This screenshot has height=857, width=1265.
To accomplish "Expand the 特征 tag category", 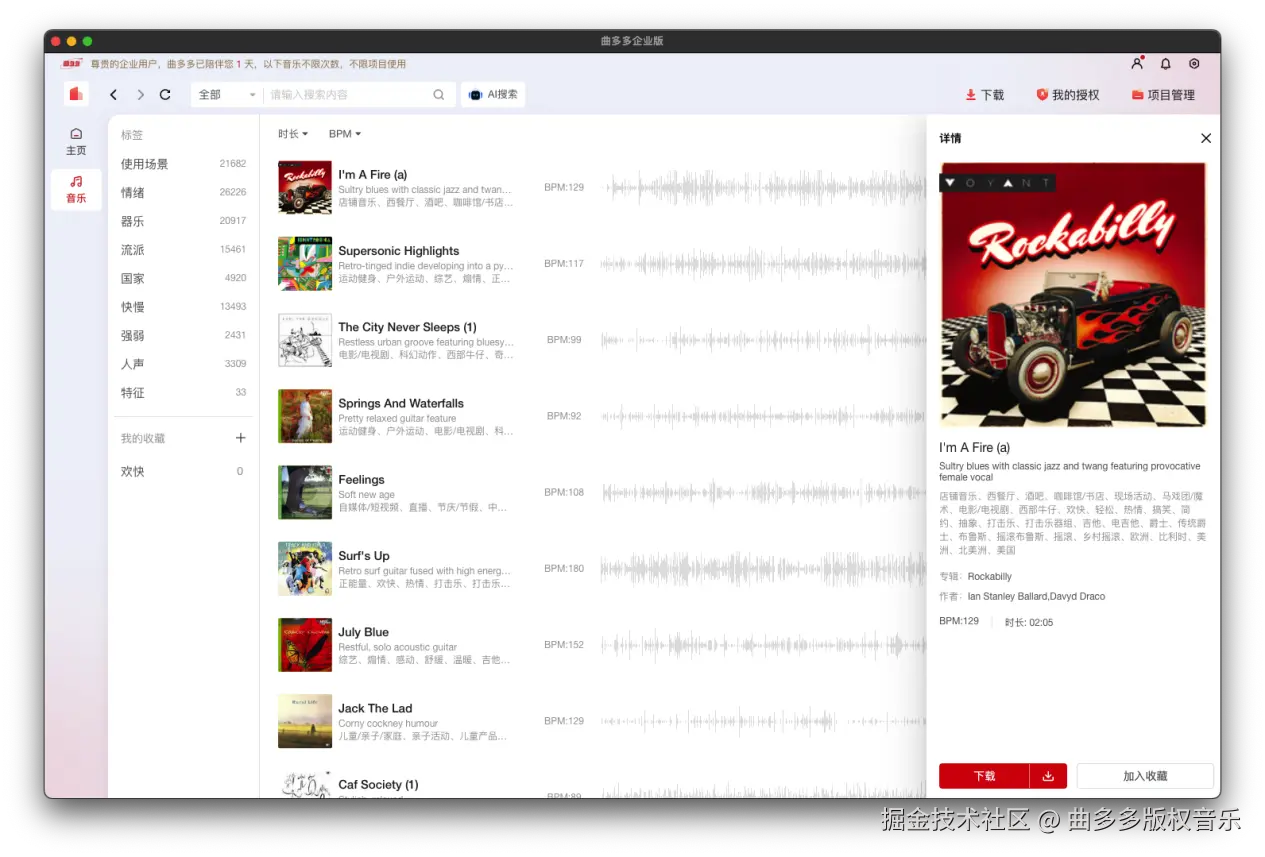I will pyautogui.click(x=183, y=393).
